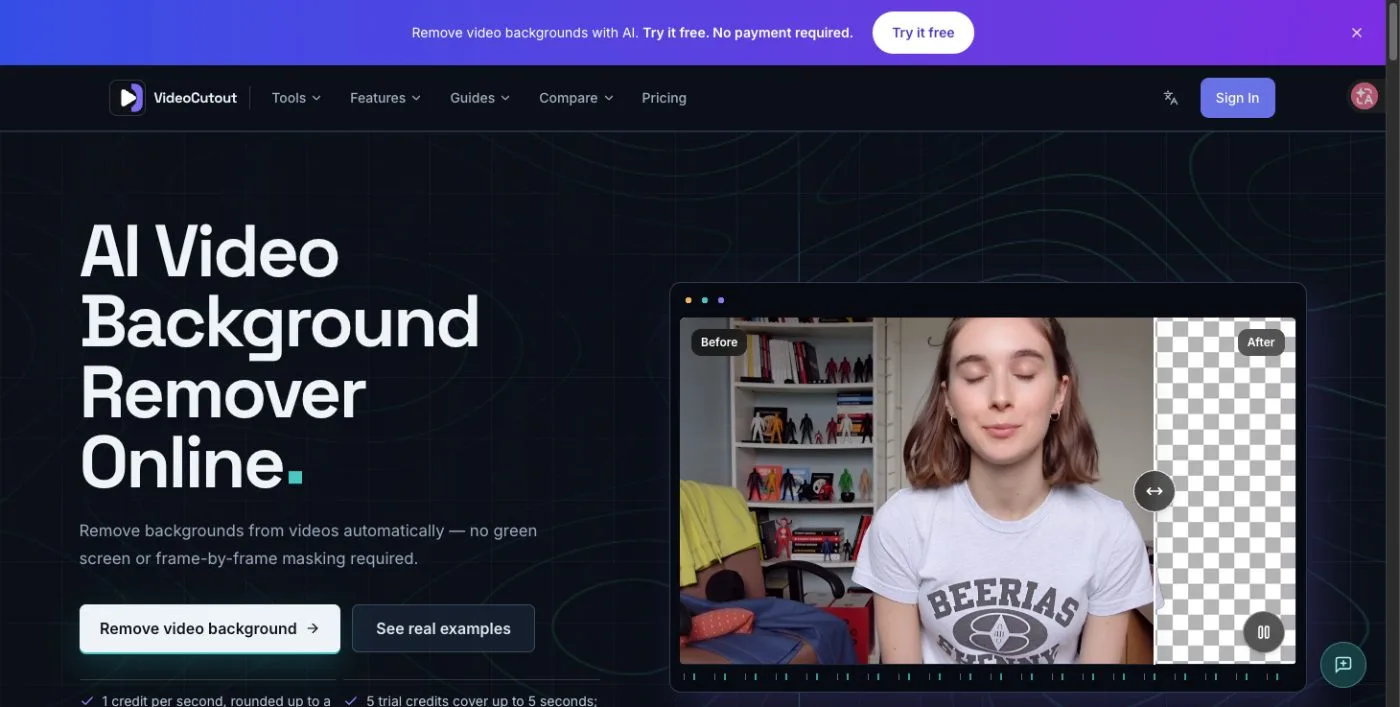Click Remove video background button
This screenshot has width=1400, height=707.
tap(210, 629)
